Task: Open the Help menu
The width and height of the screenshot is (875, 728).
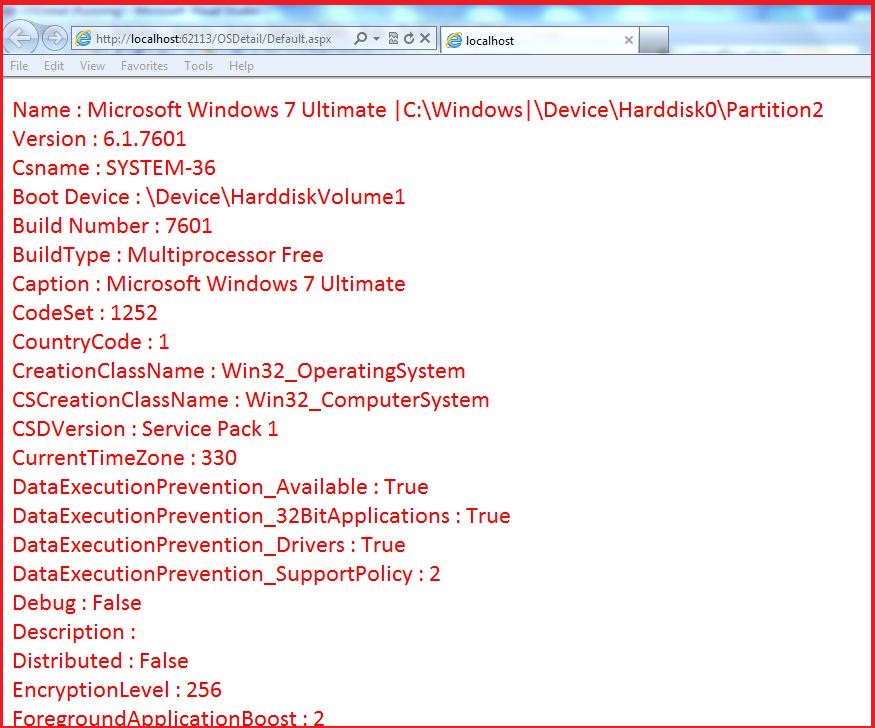Action: coord(241,66)
